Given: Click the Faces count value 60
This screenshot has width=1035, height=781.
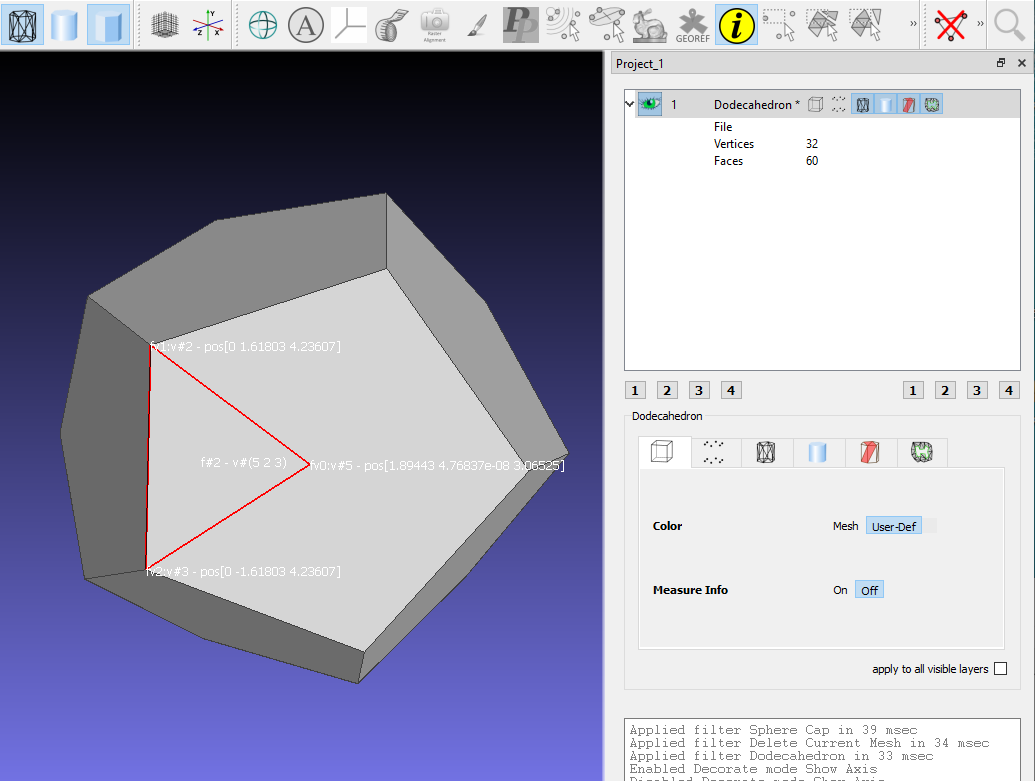Looking at the screenshot, I should click(x=812, y=161).
